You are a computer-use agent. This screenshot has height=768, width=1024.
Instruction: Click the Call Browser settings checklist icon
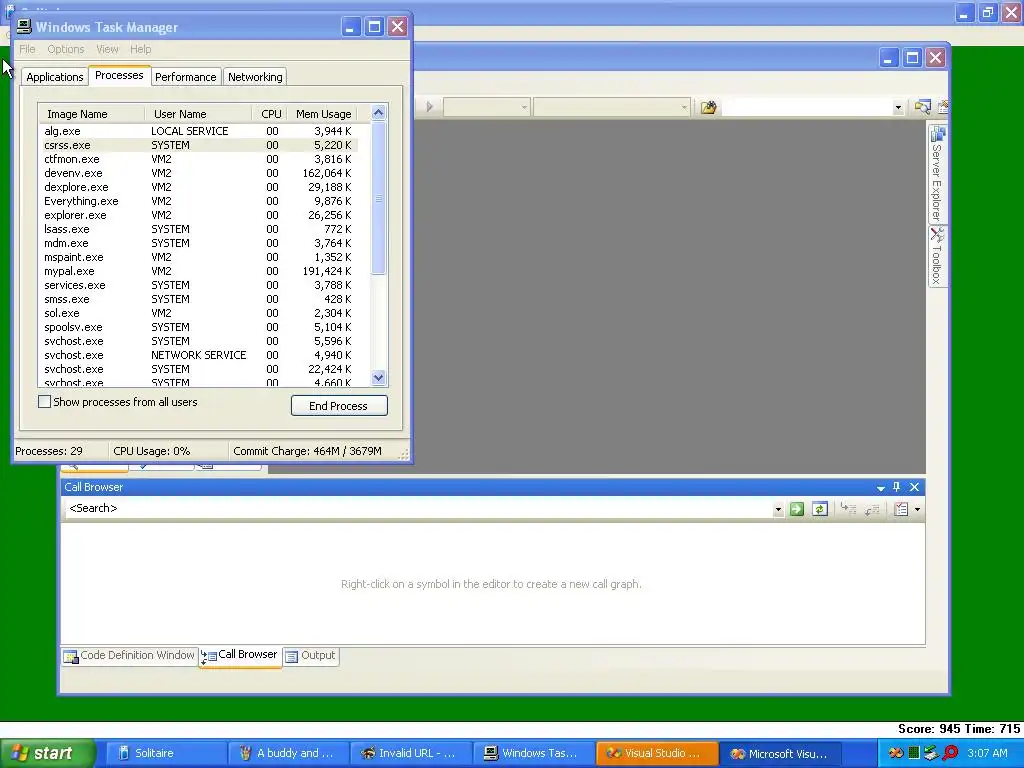pyautogui.click(x=901, y=509)
